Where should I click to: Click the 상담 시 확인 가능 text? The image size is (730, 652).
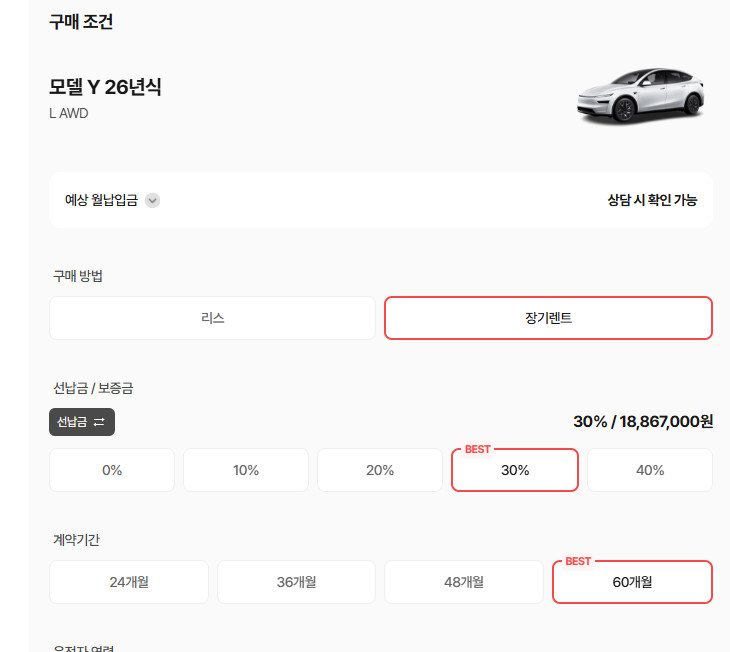652,200
